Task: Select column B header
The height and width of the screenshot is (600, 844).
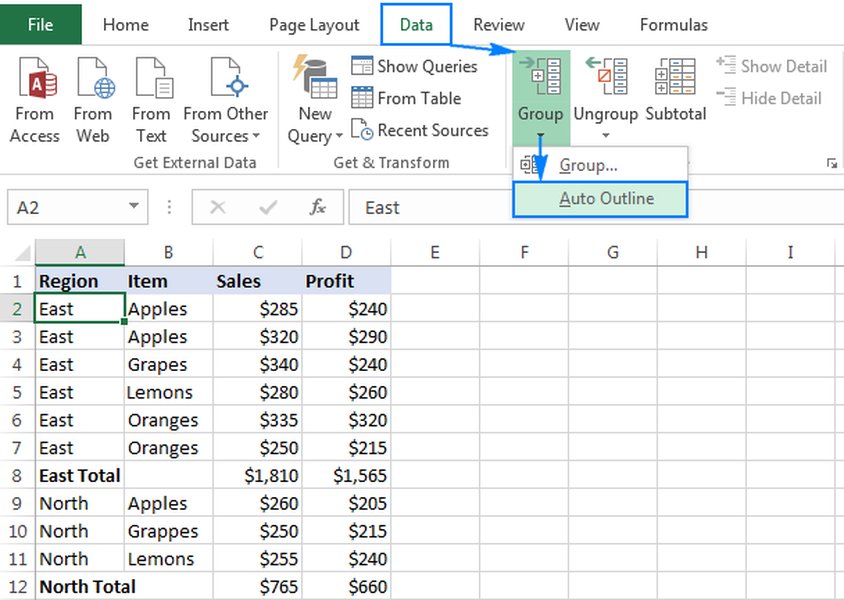Action: tap(168, 252)
